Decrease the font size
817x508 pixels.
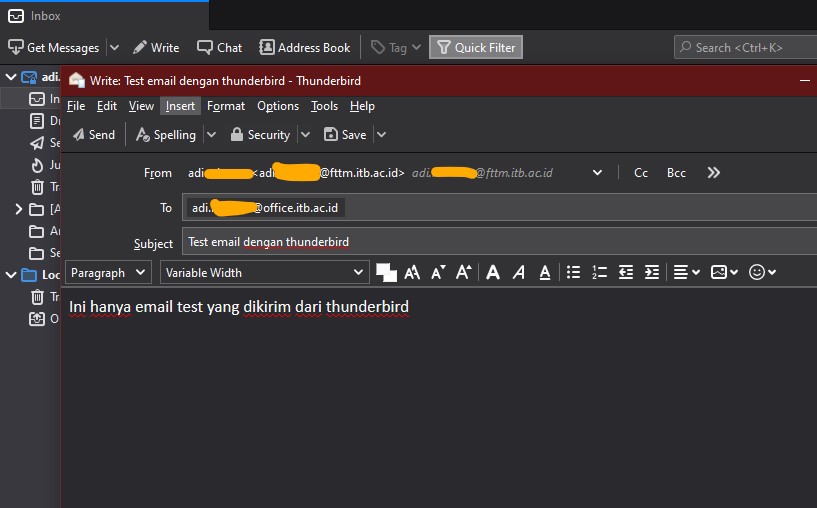coord(438,272)
